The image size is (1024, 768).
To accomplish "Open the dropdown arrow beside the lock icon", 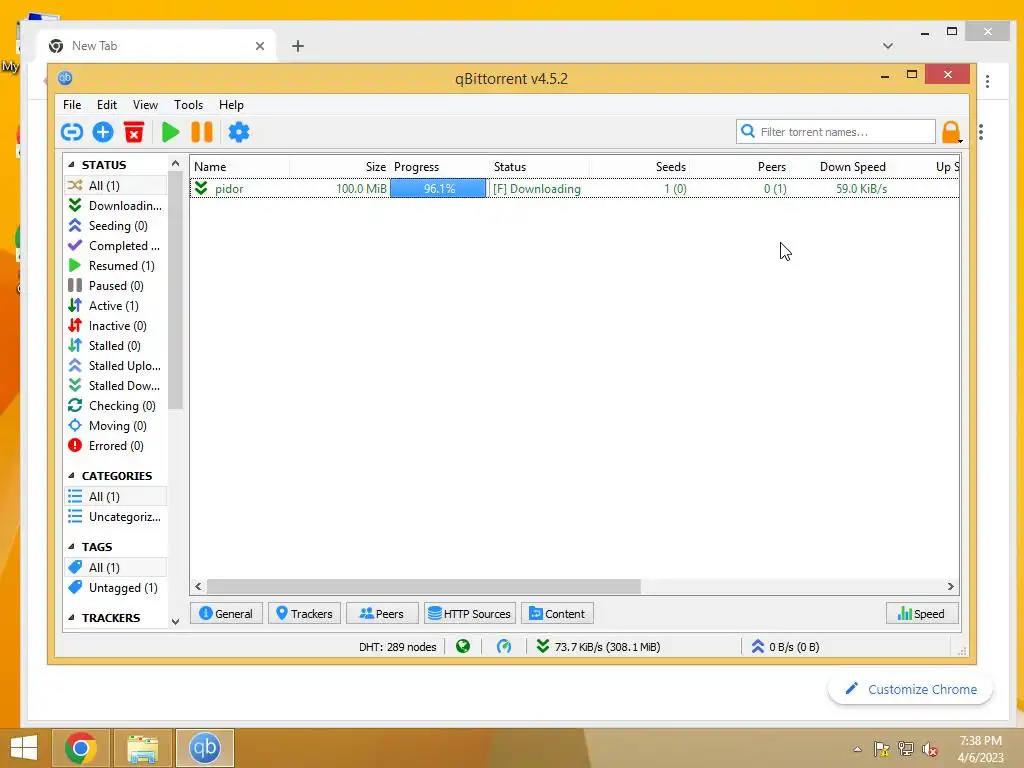I will click(x=961, y=140).
